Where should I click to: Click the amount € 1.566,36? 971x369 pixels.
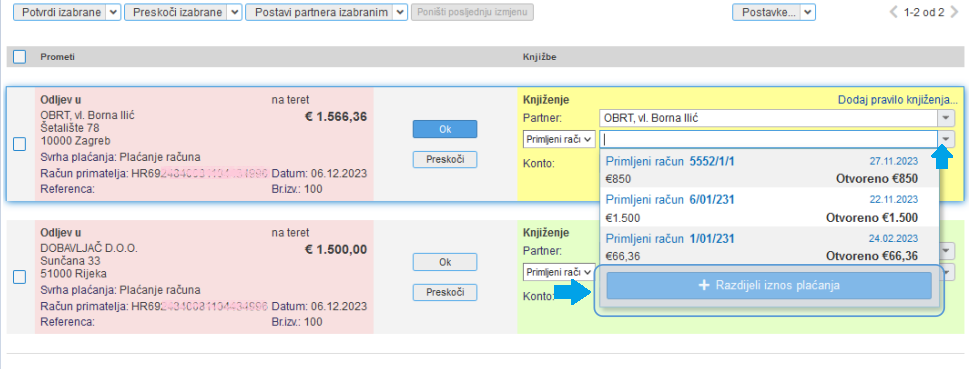click(x=336, y=116)
